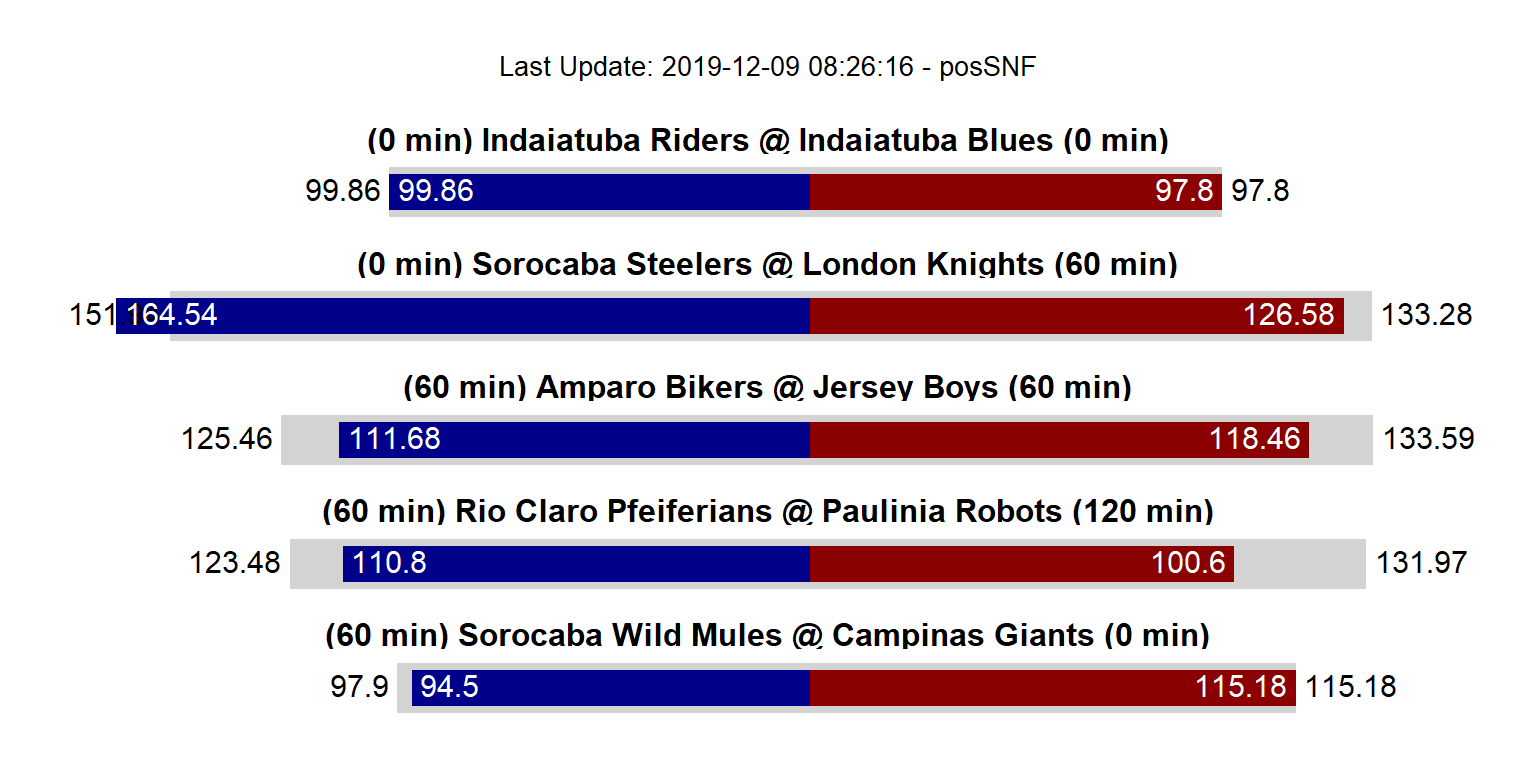Click the blue 94.5 Sorocaba Wild Mules bar

pos(611,687)
